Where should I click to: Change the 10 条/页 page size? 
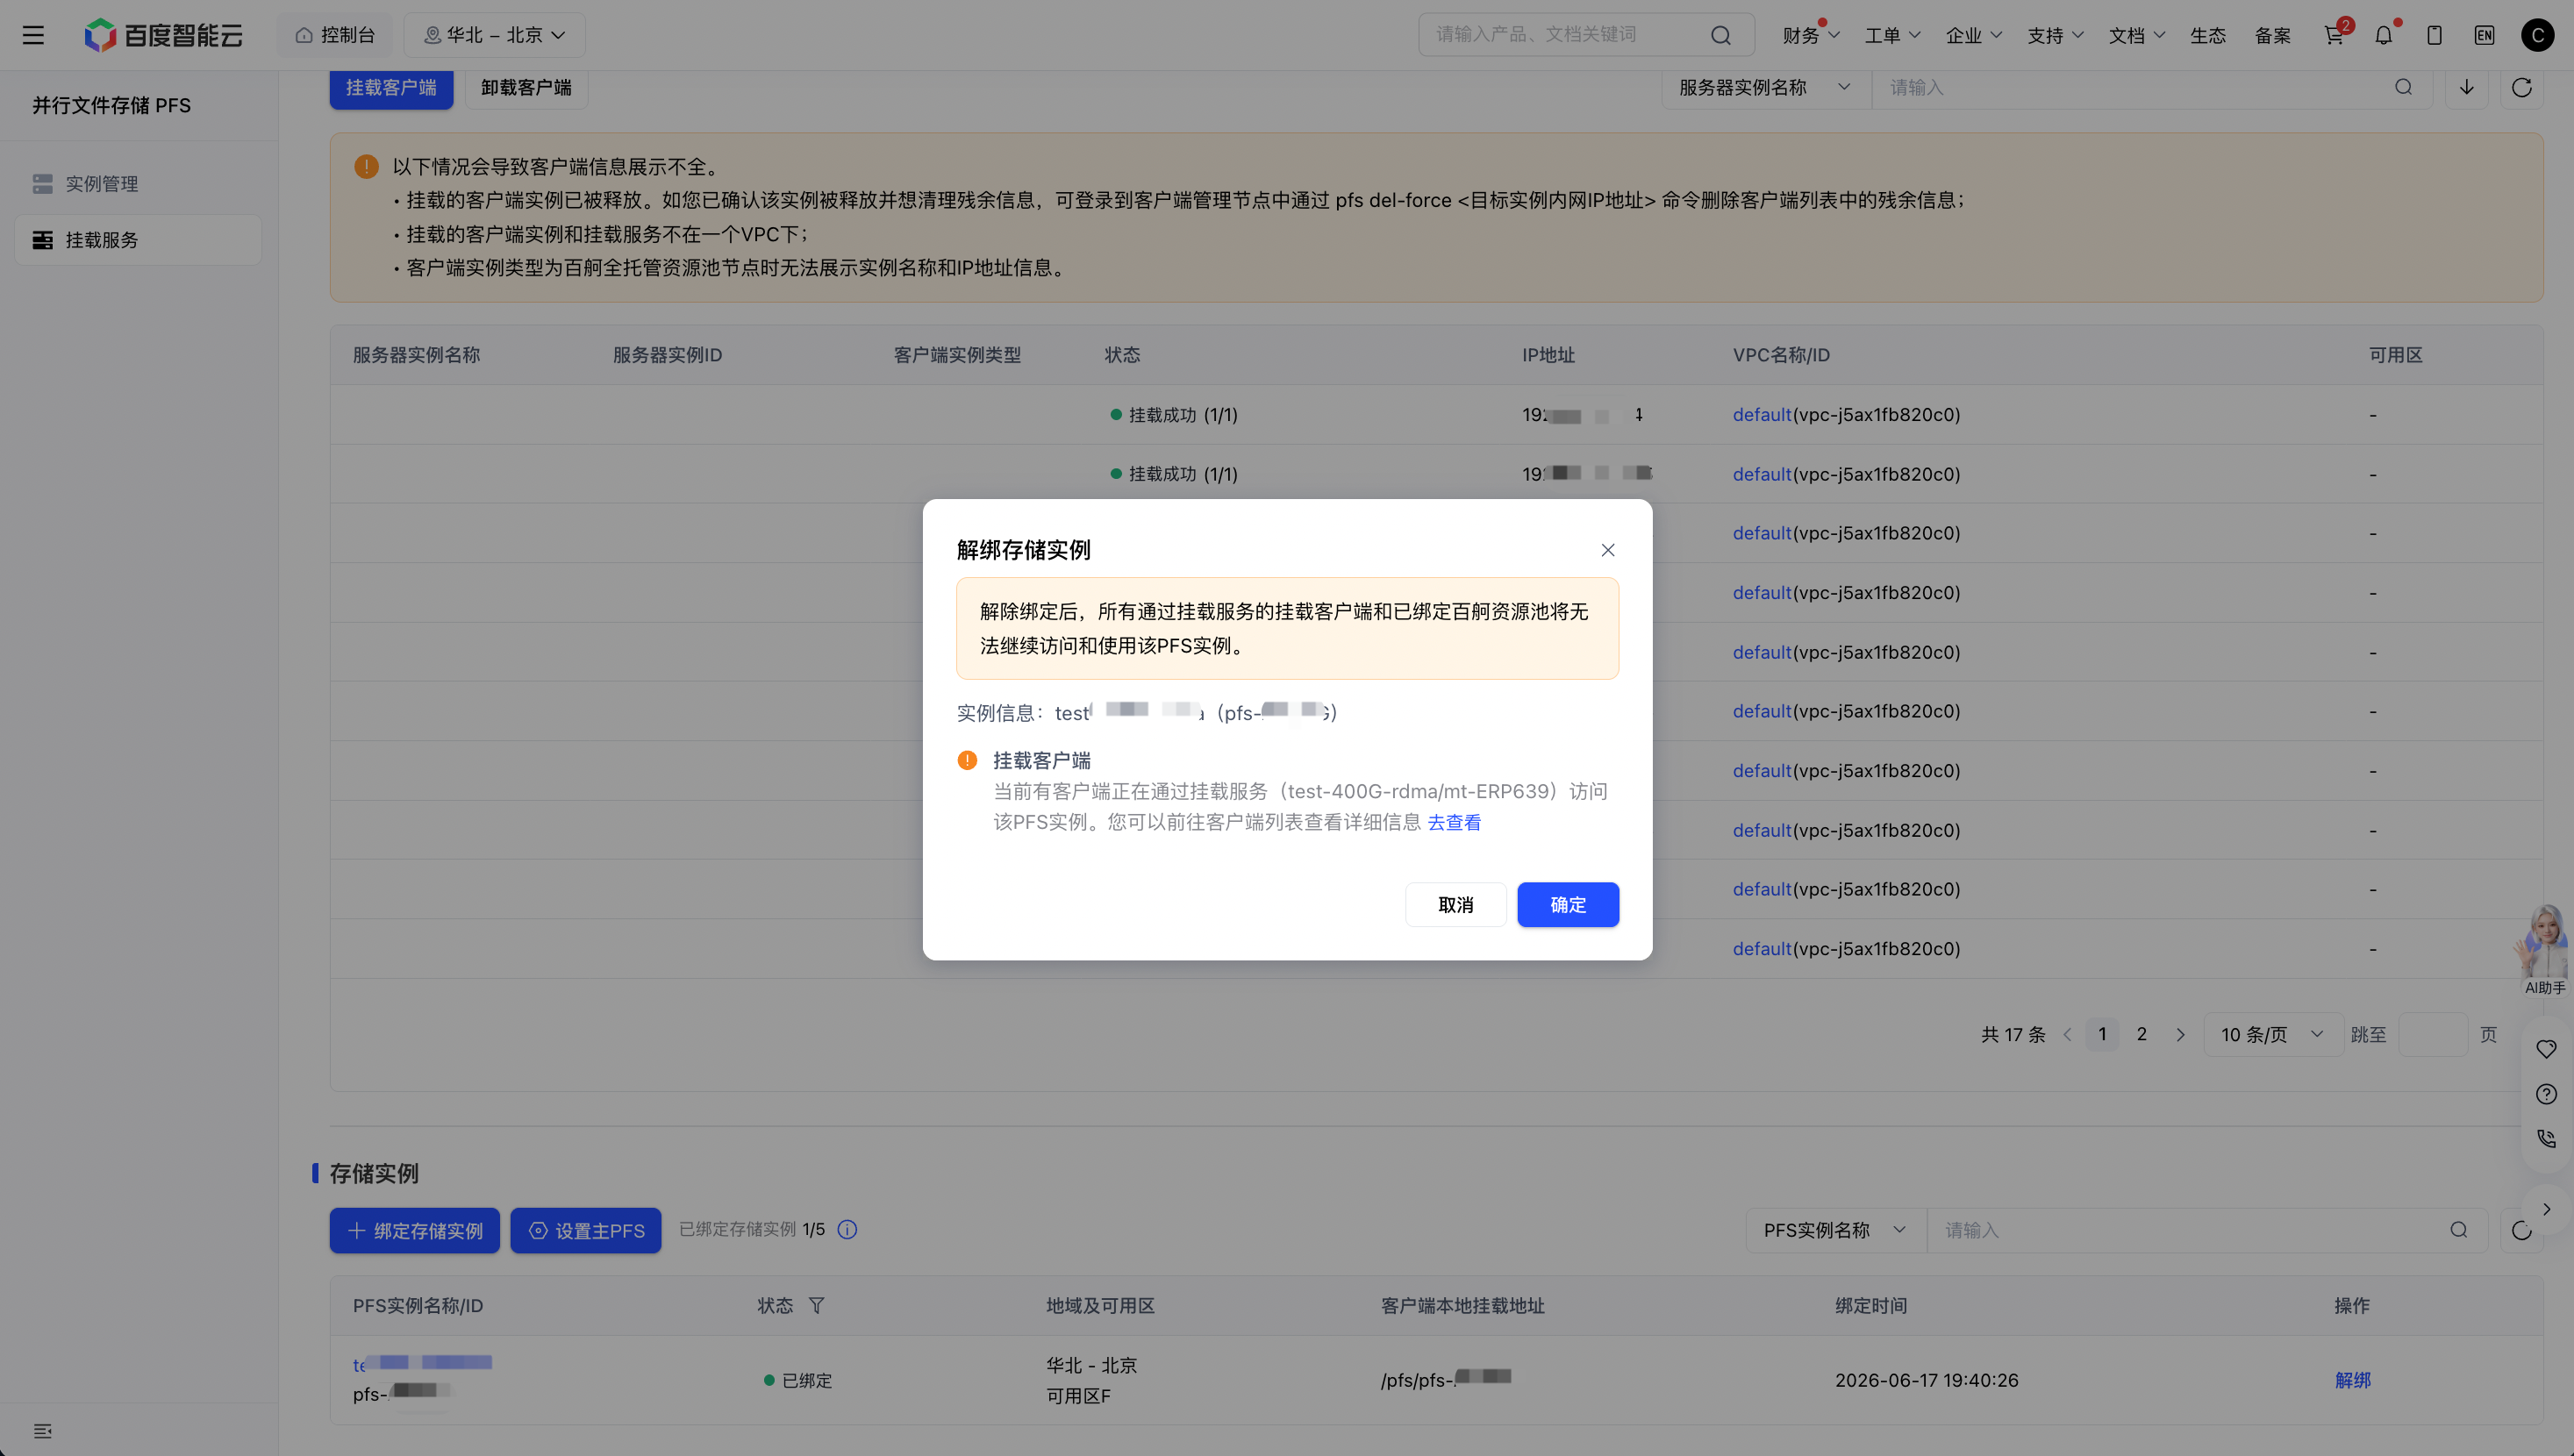pos(2272,1035)
